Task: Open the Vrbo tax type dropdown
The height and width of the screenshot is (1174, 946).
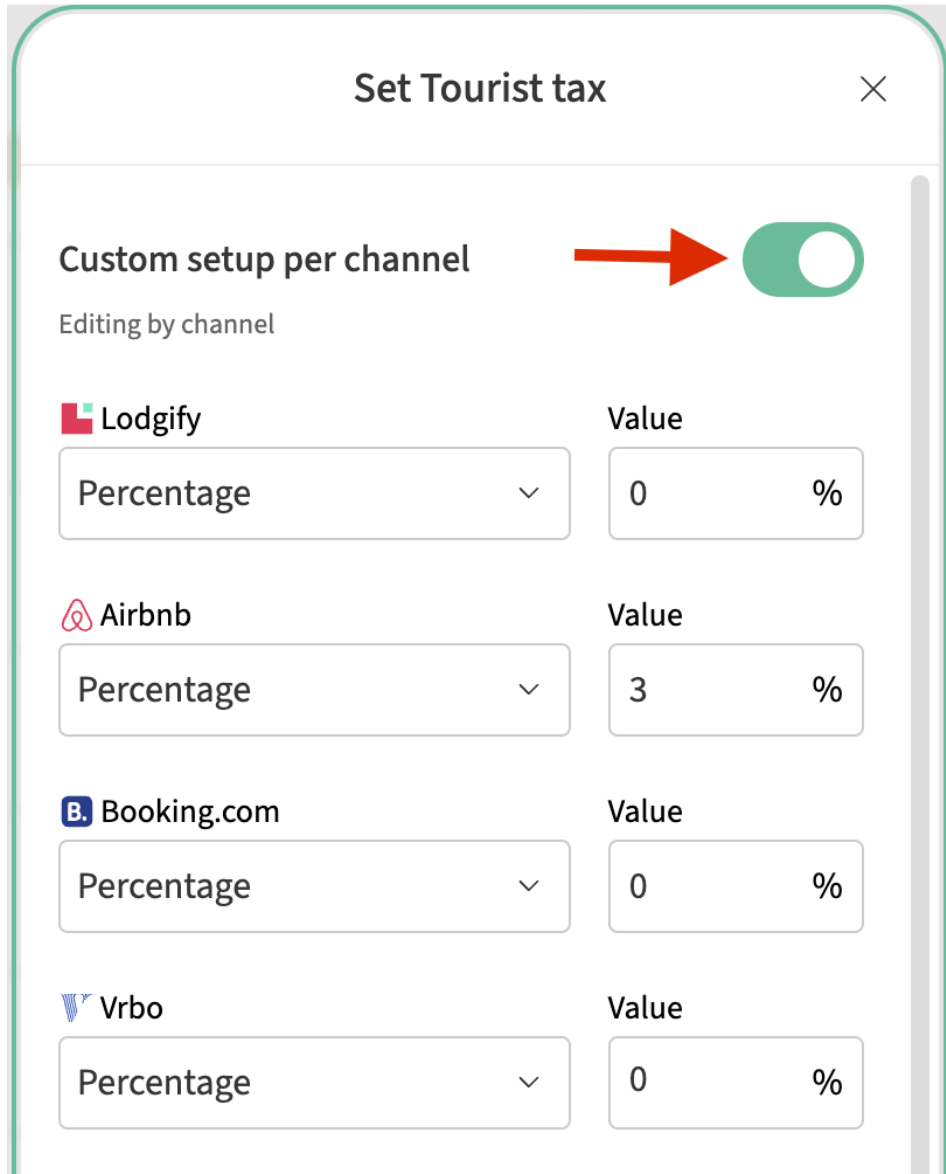Action: point(314,1082)
